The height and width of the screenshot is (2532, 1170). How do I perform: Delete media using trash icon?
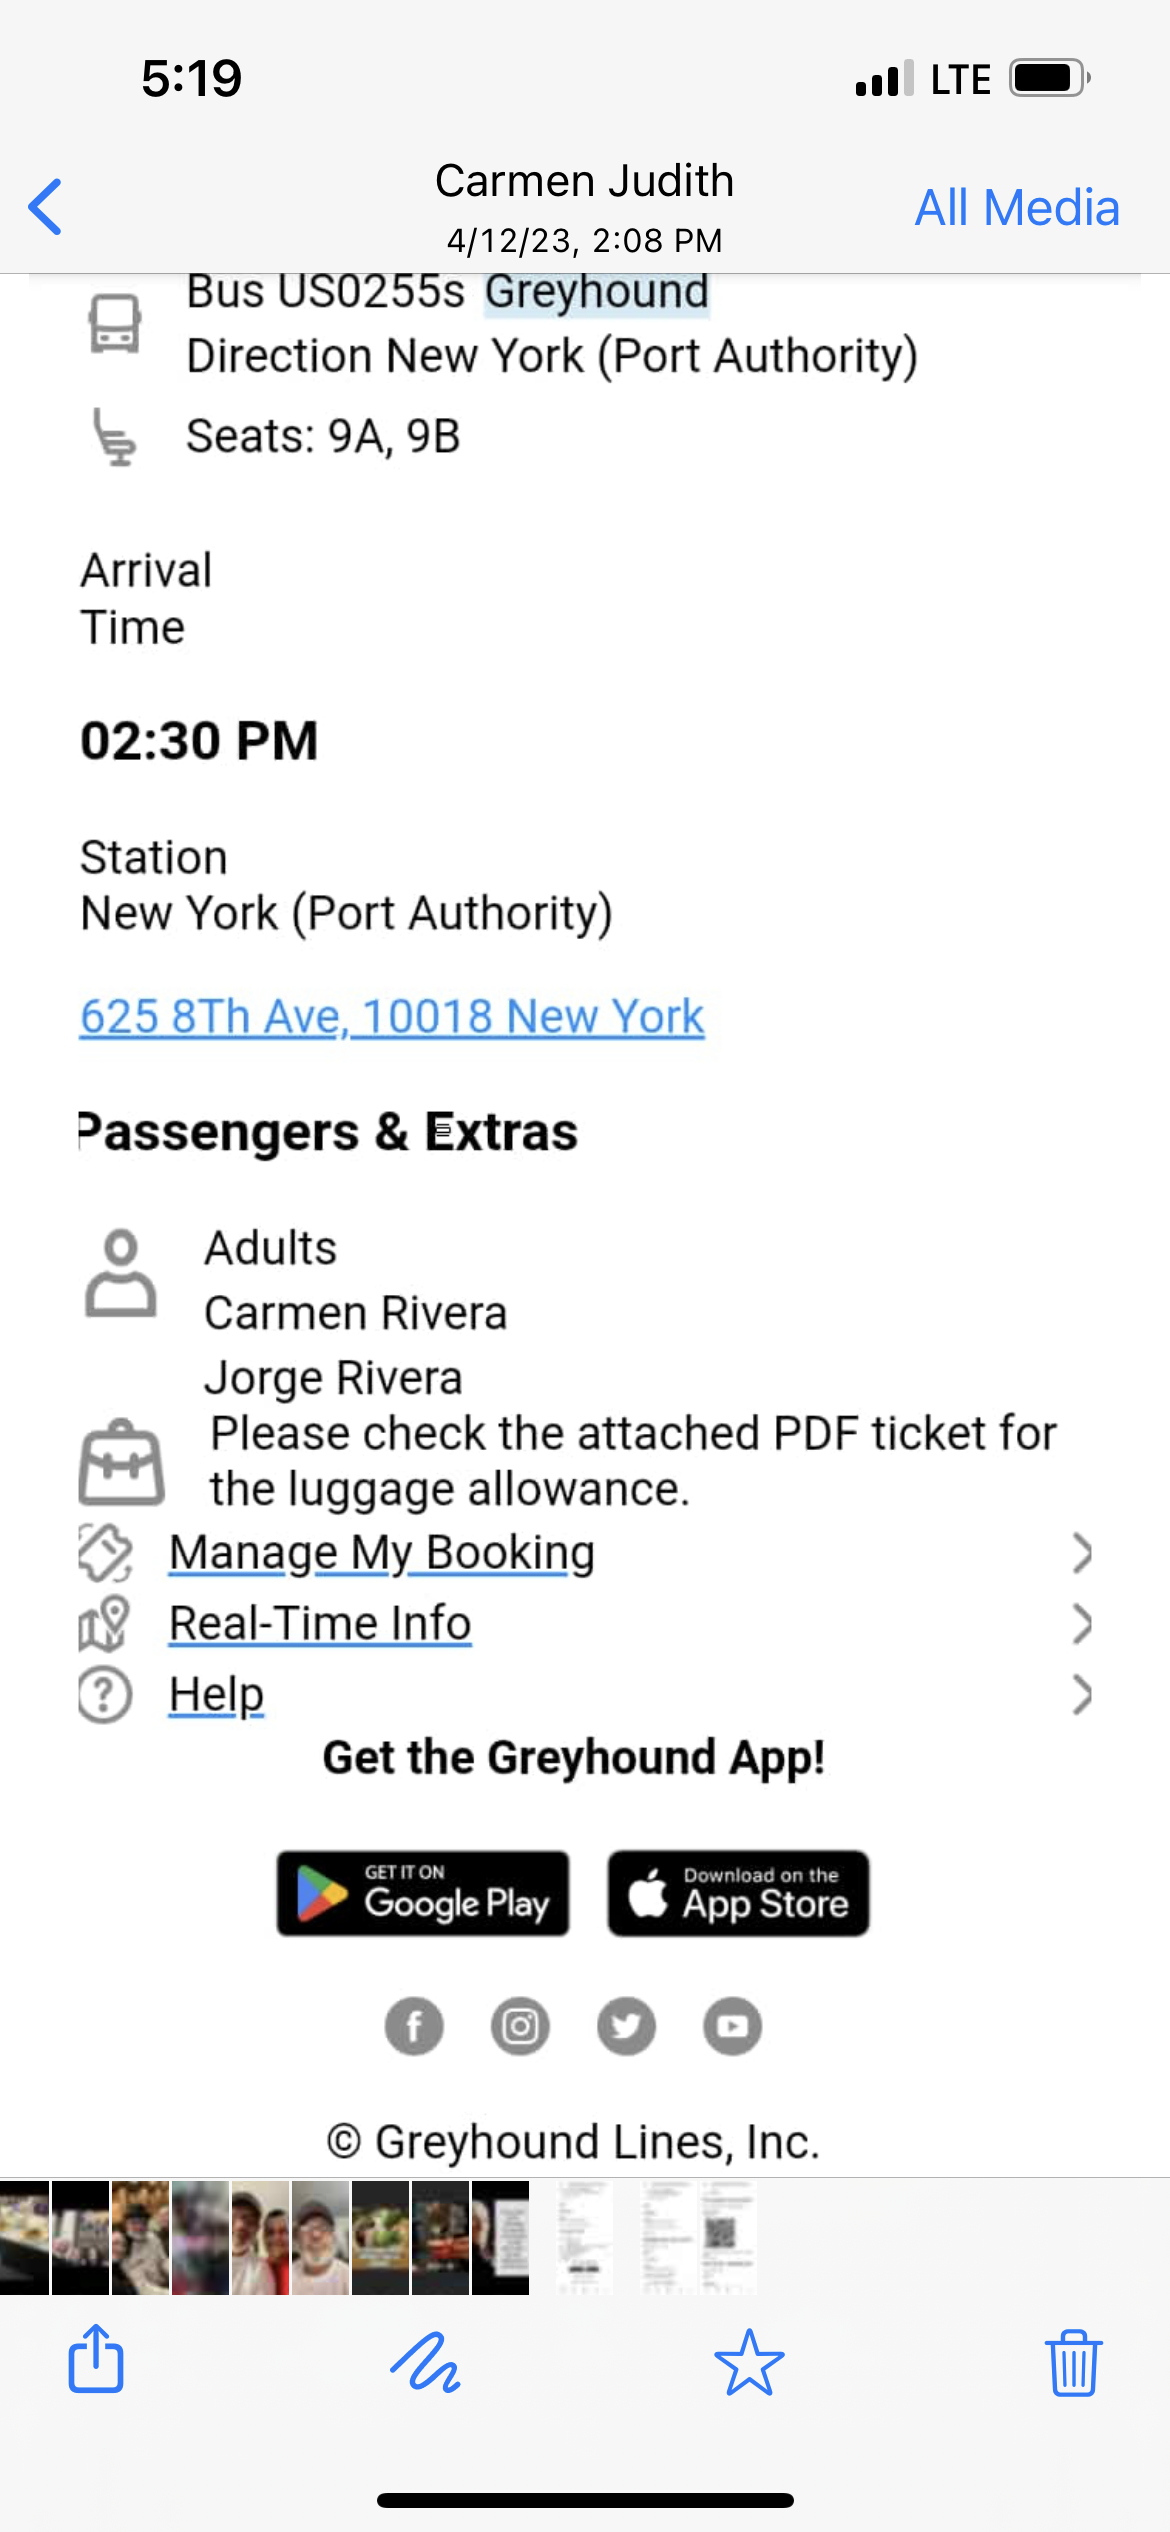click(1074, 2363)
